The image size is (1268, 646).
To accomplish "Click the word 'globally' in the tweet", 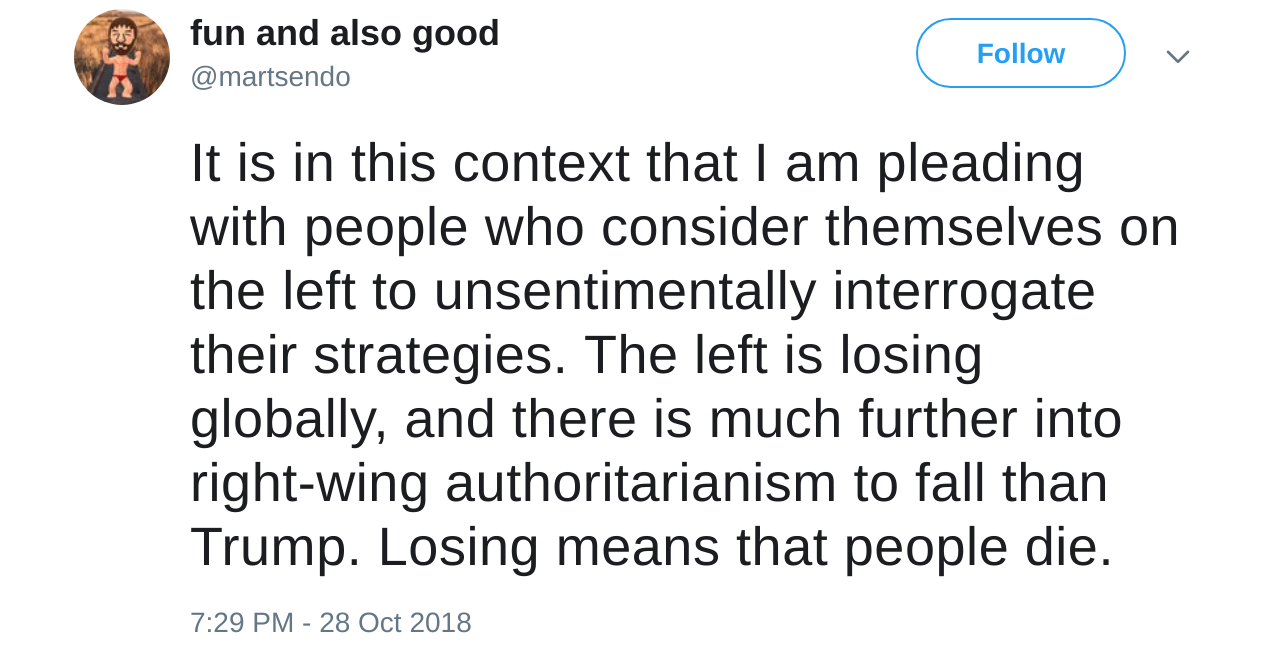I will click(282, 419).
